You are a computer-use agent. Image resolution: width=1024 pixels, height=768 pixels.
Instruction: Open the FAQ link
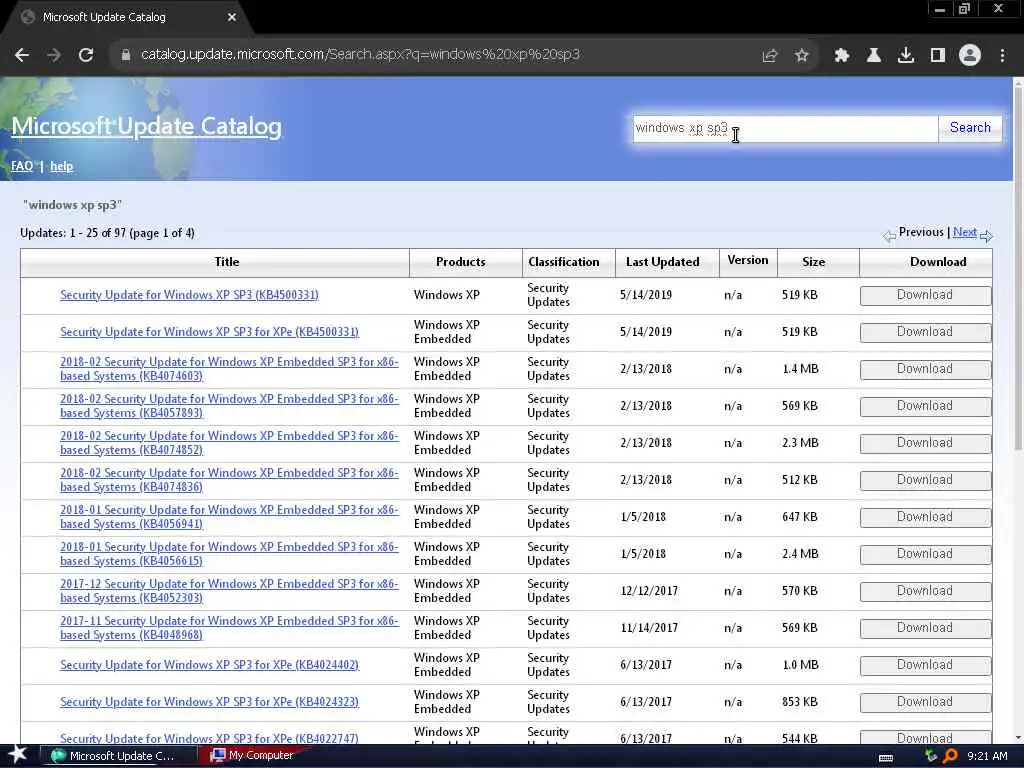(22, 166)
